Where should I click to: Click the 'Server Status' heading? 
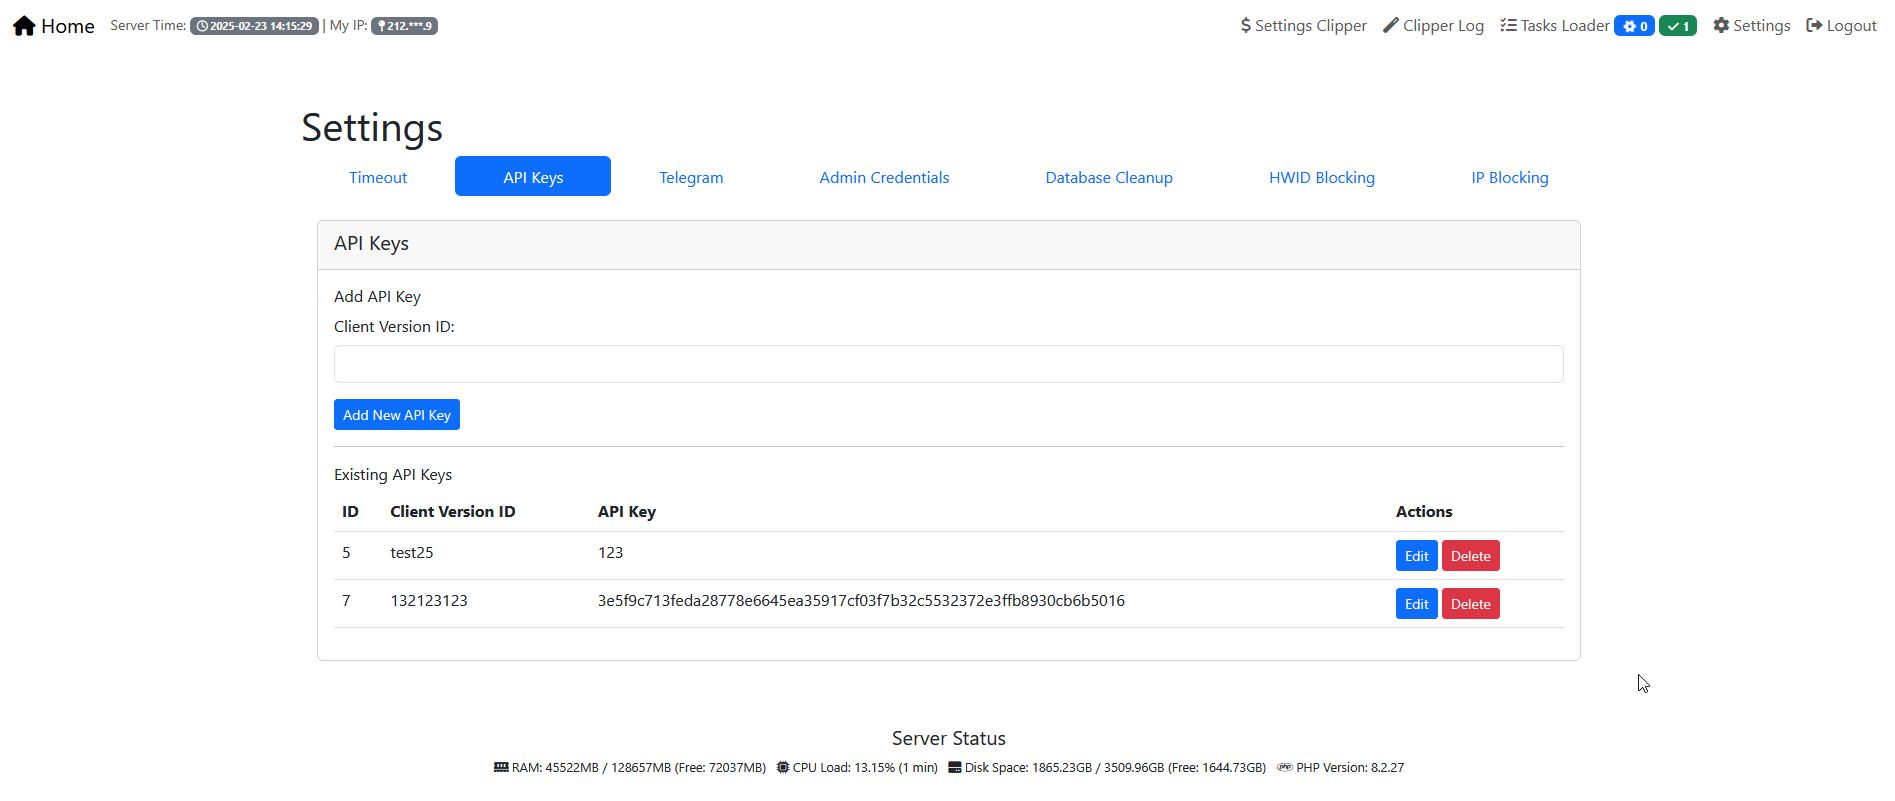click(x=949, y=739)
